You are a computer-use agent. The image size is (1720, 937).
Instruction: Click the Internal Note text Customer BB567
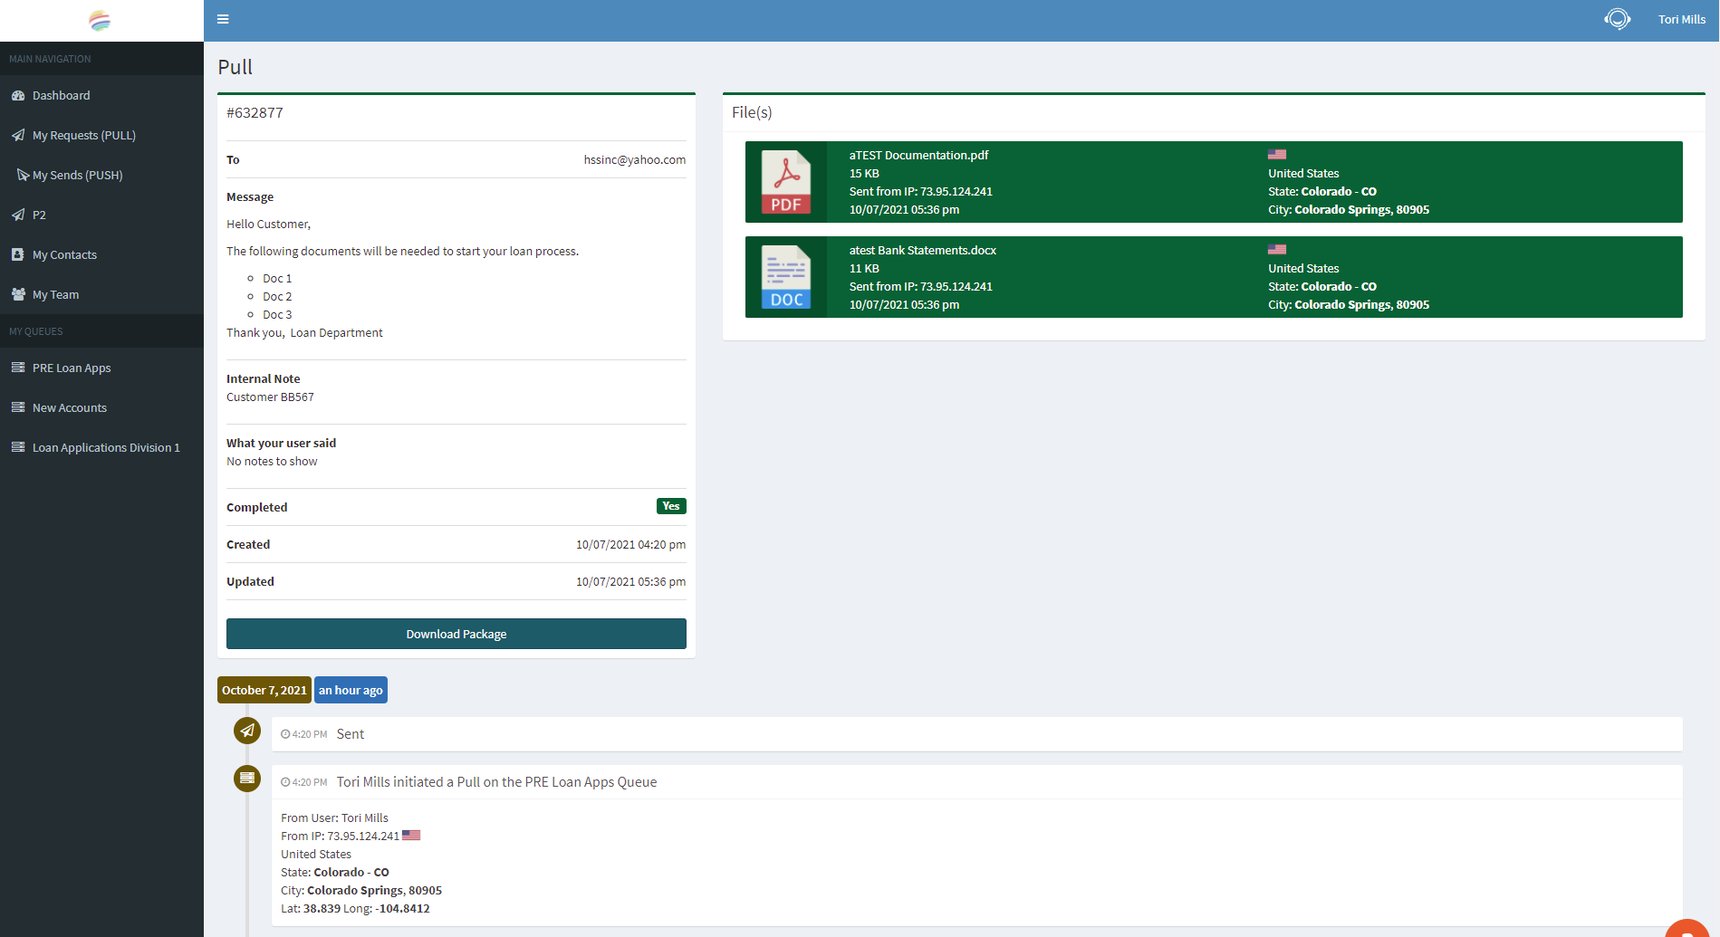click(x=270, y=397)
